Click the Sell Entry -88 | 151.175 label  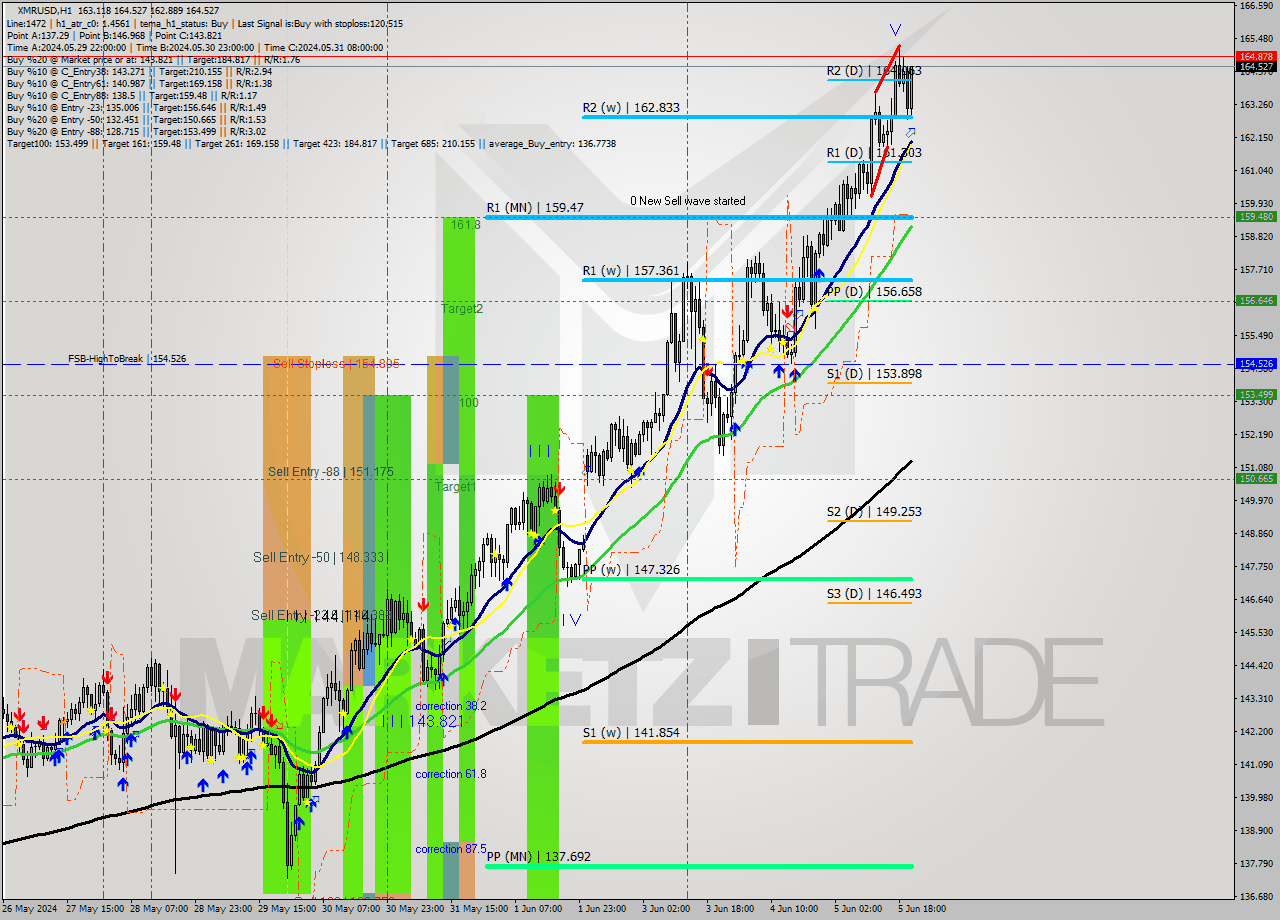pyautogui.click(x=331, y=472)
